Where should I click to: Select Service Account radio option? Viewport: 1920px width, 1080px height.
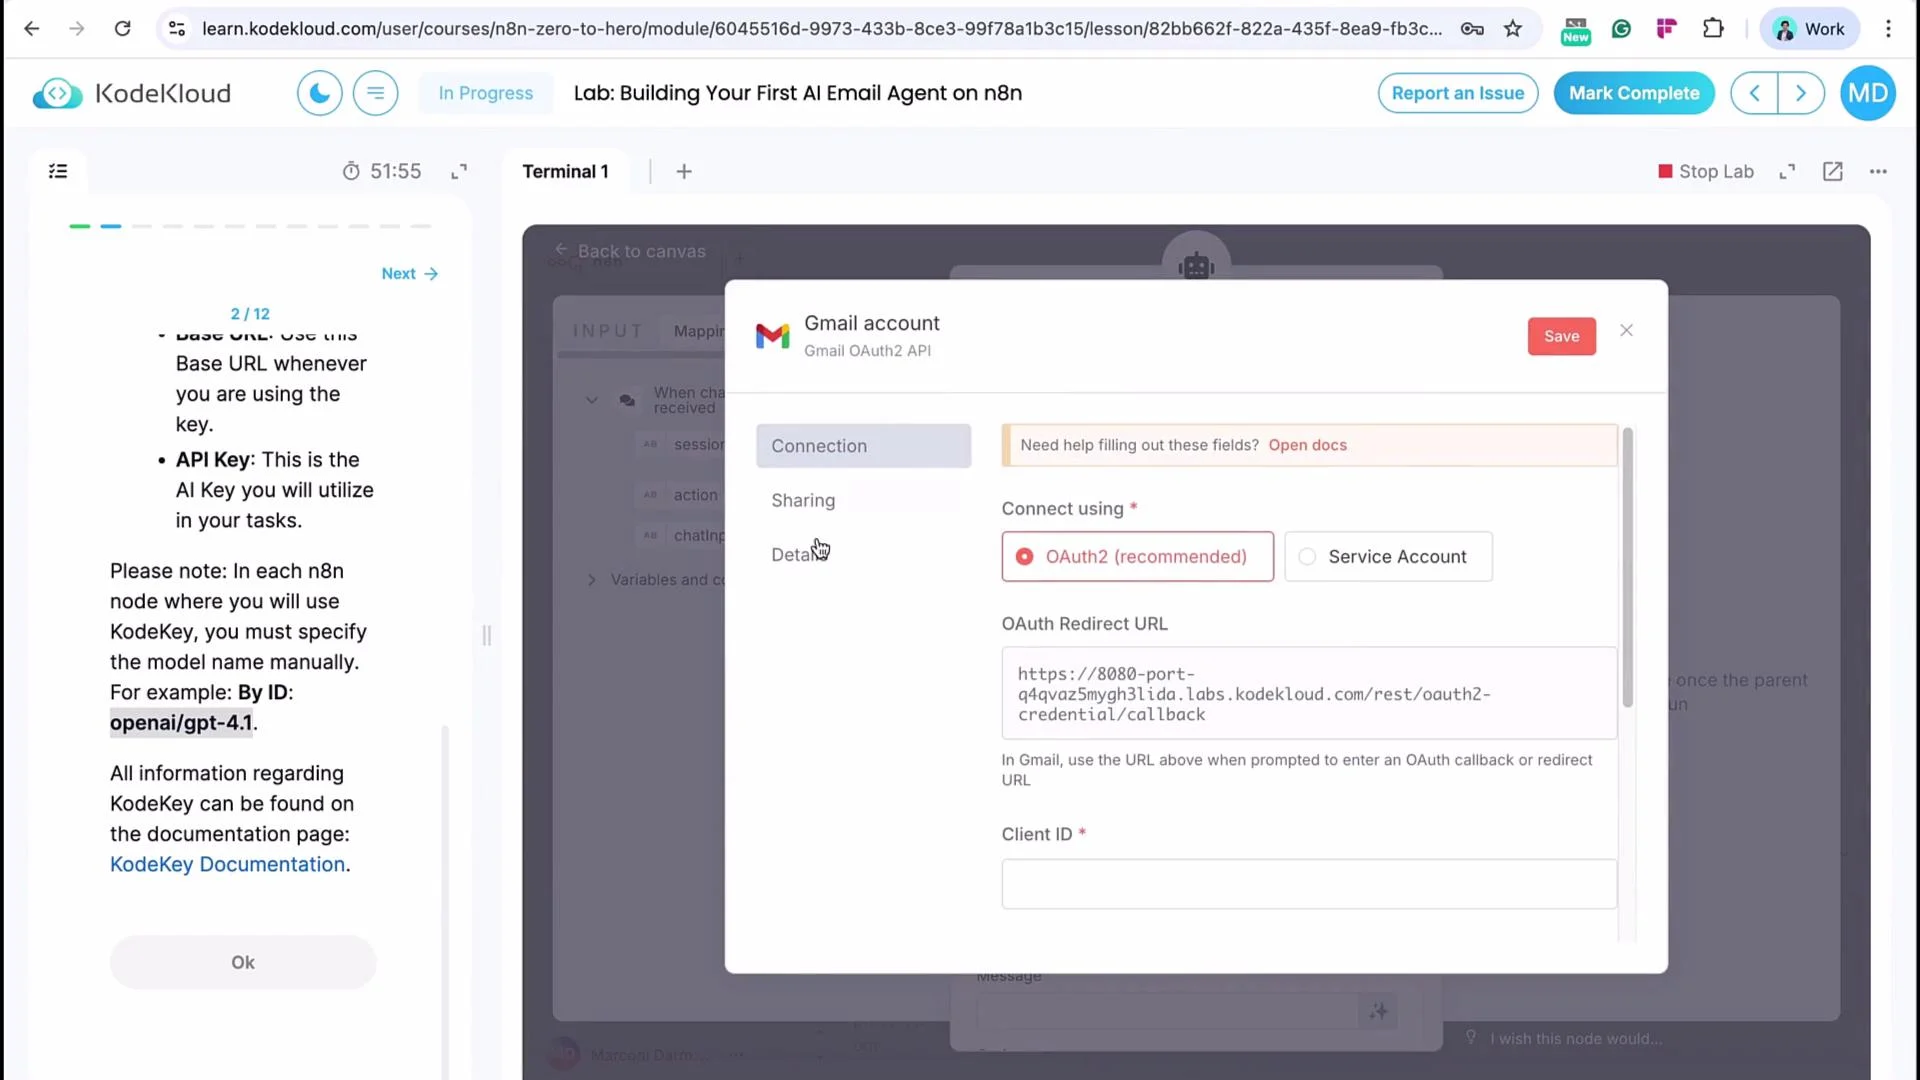point(1388,556)
